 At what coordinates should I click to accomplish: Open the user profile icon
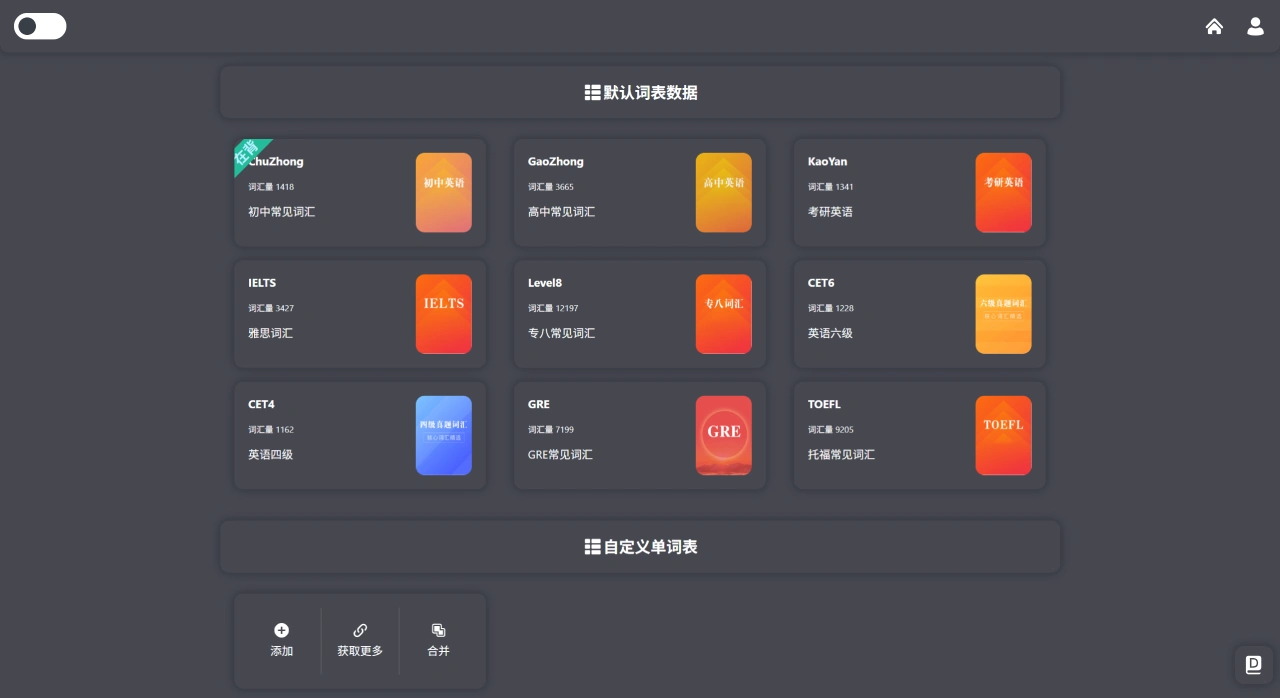(x=1255, y=27)
